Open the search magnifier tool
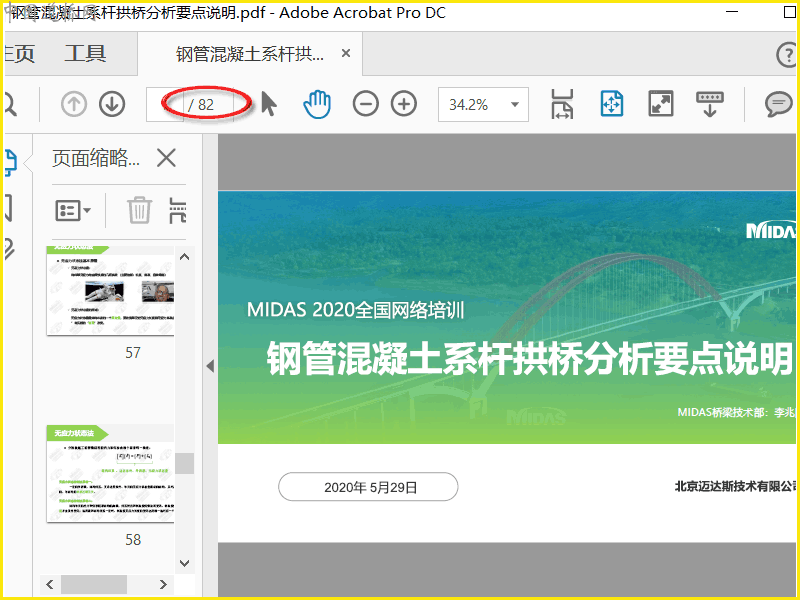800x600 pixels. tap(10, 104)
